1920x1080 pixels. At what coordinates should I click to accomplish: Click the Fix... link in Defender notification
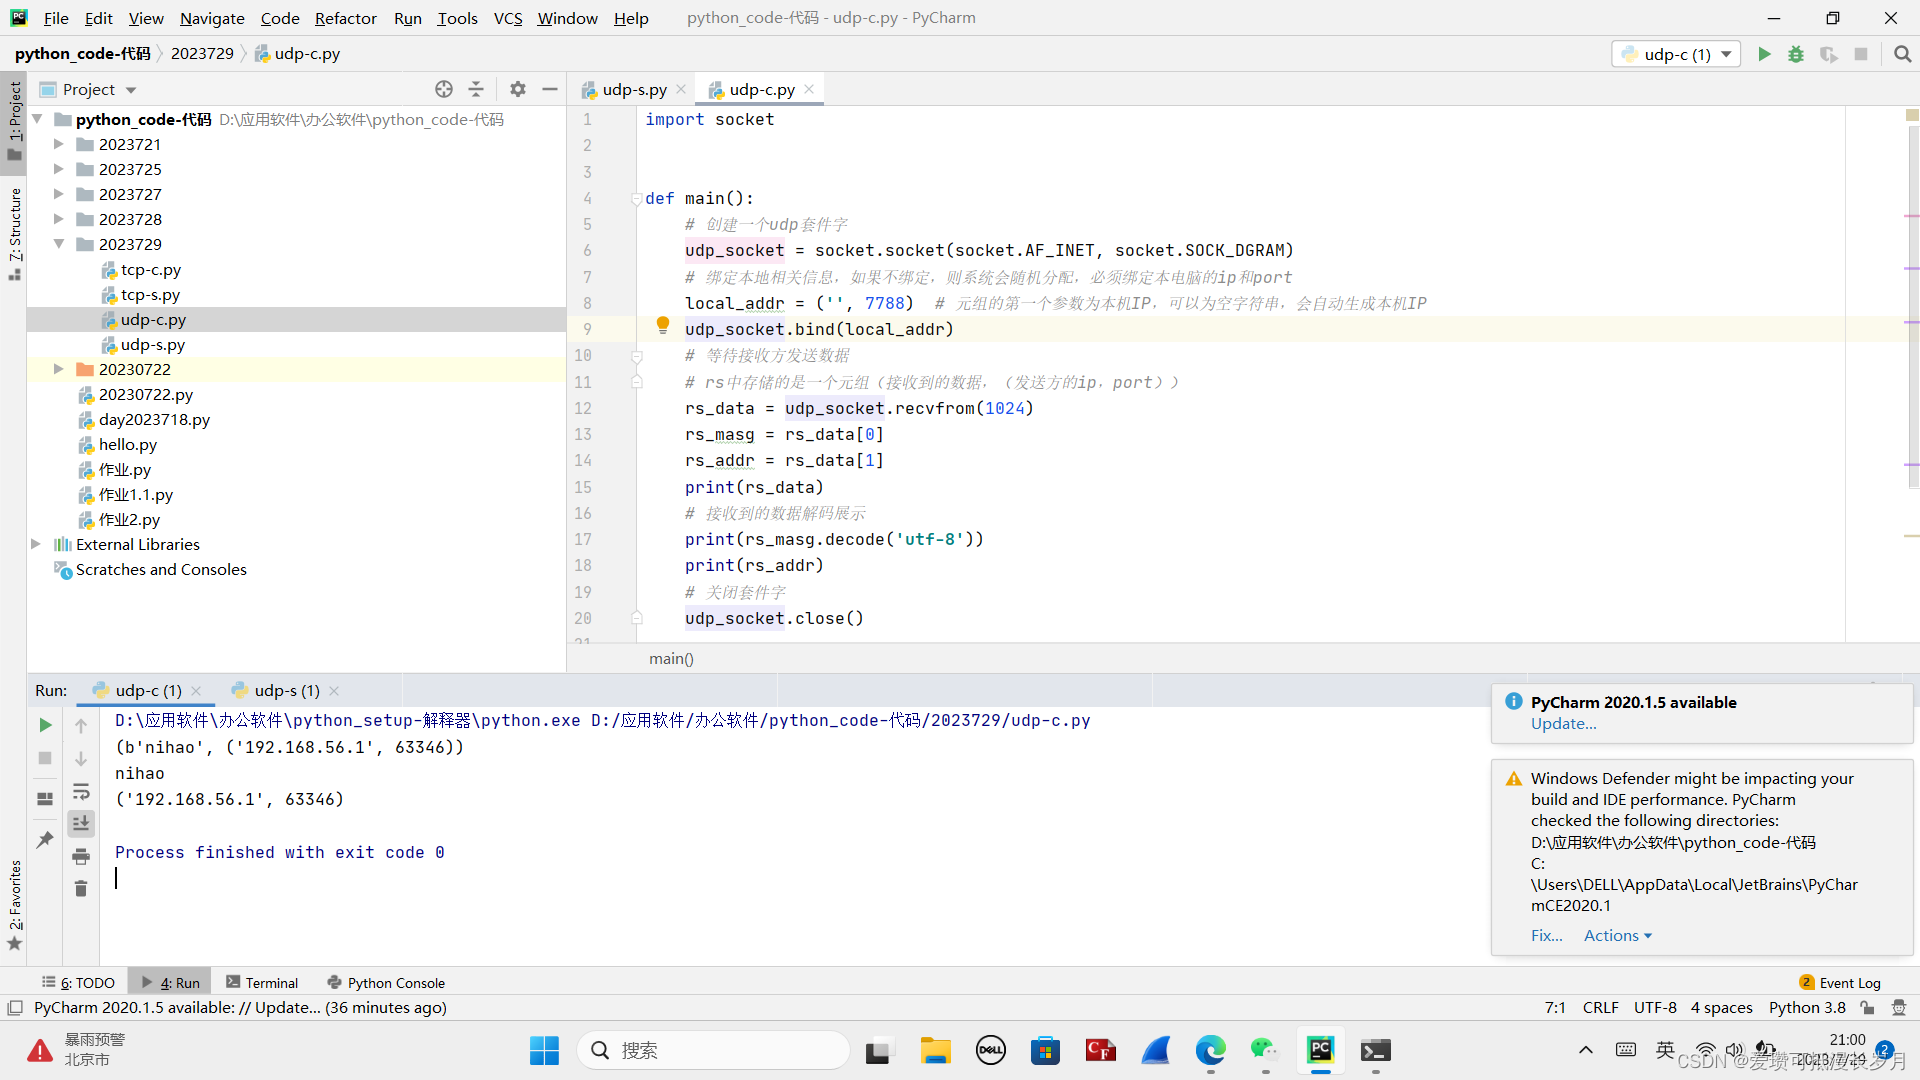[1546, 936]
